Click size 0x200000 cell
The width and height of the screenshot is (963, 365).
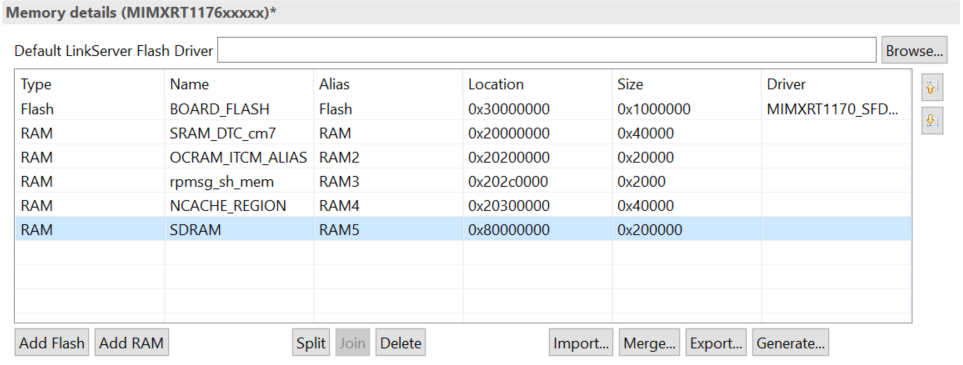[687, 230]
